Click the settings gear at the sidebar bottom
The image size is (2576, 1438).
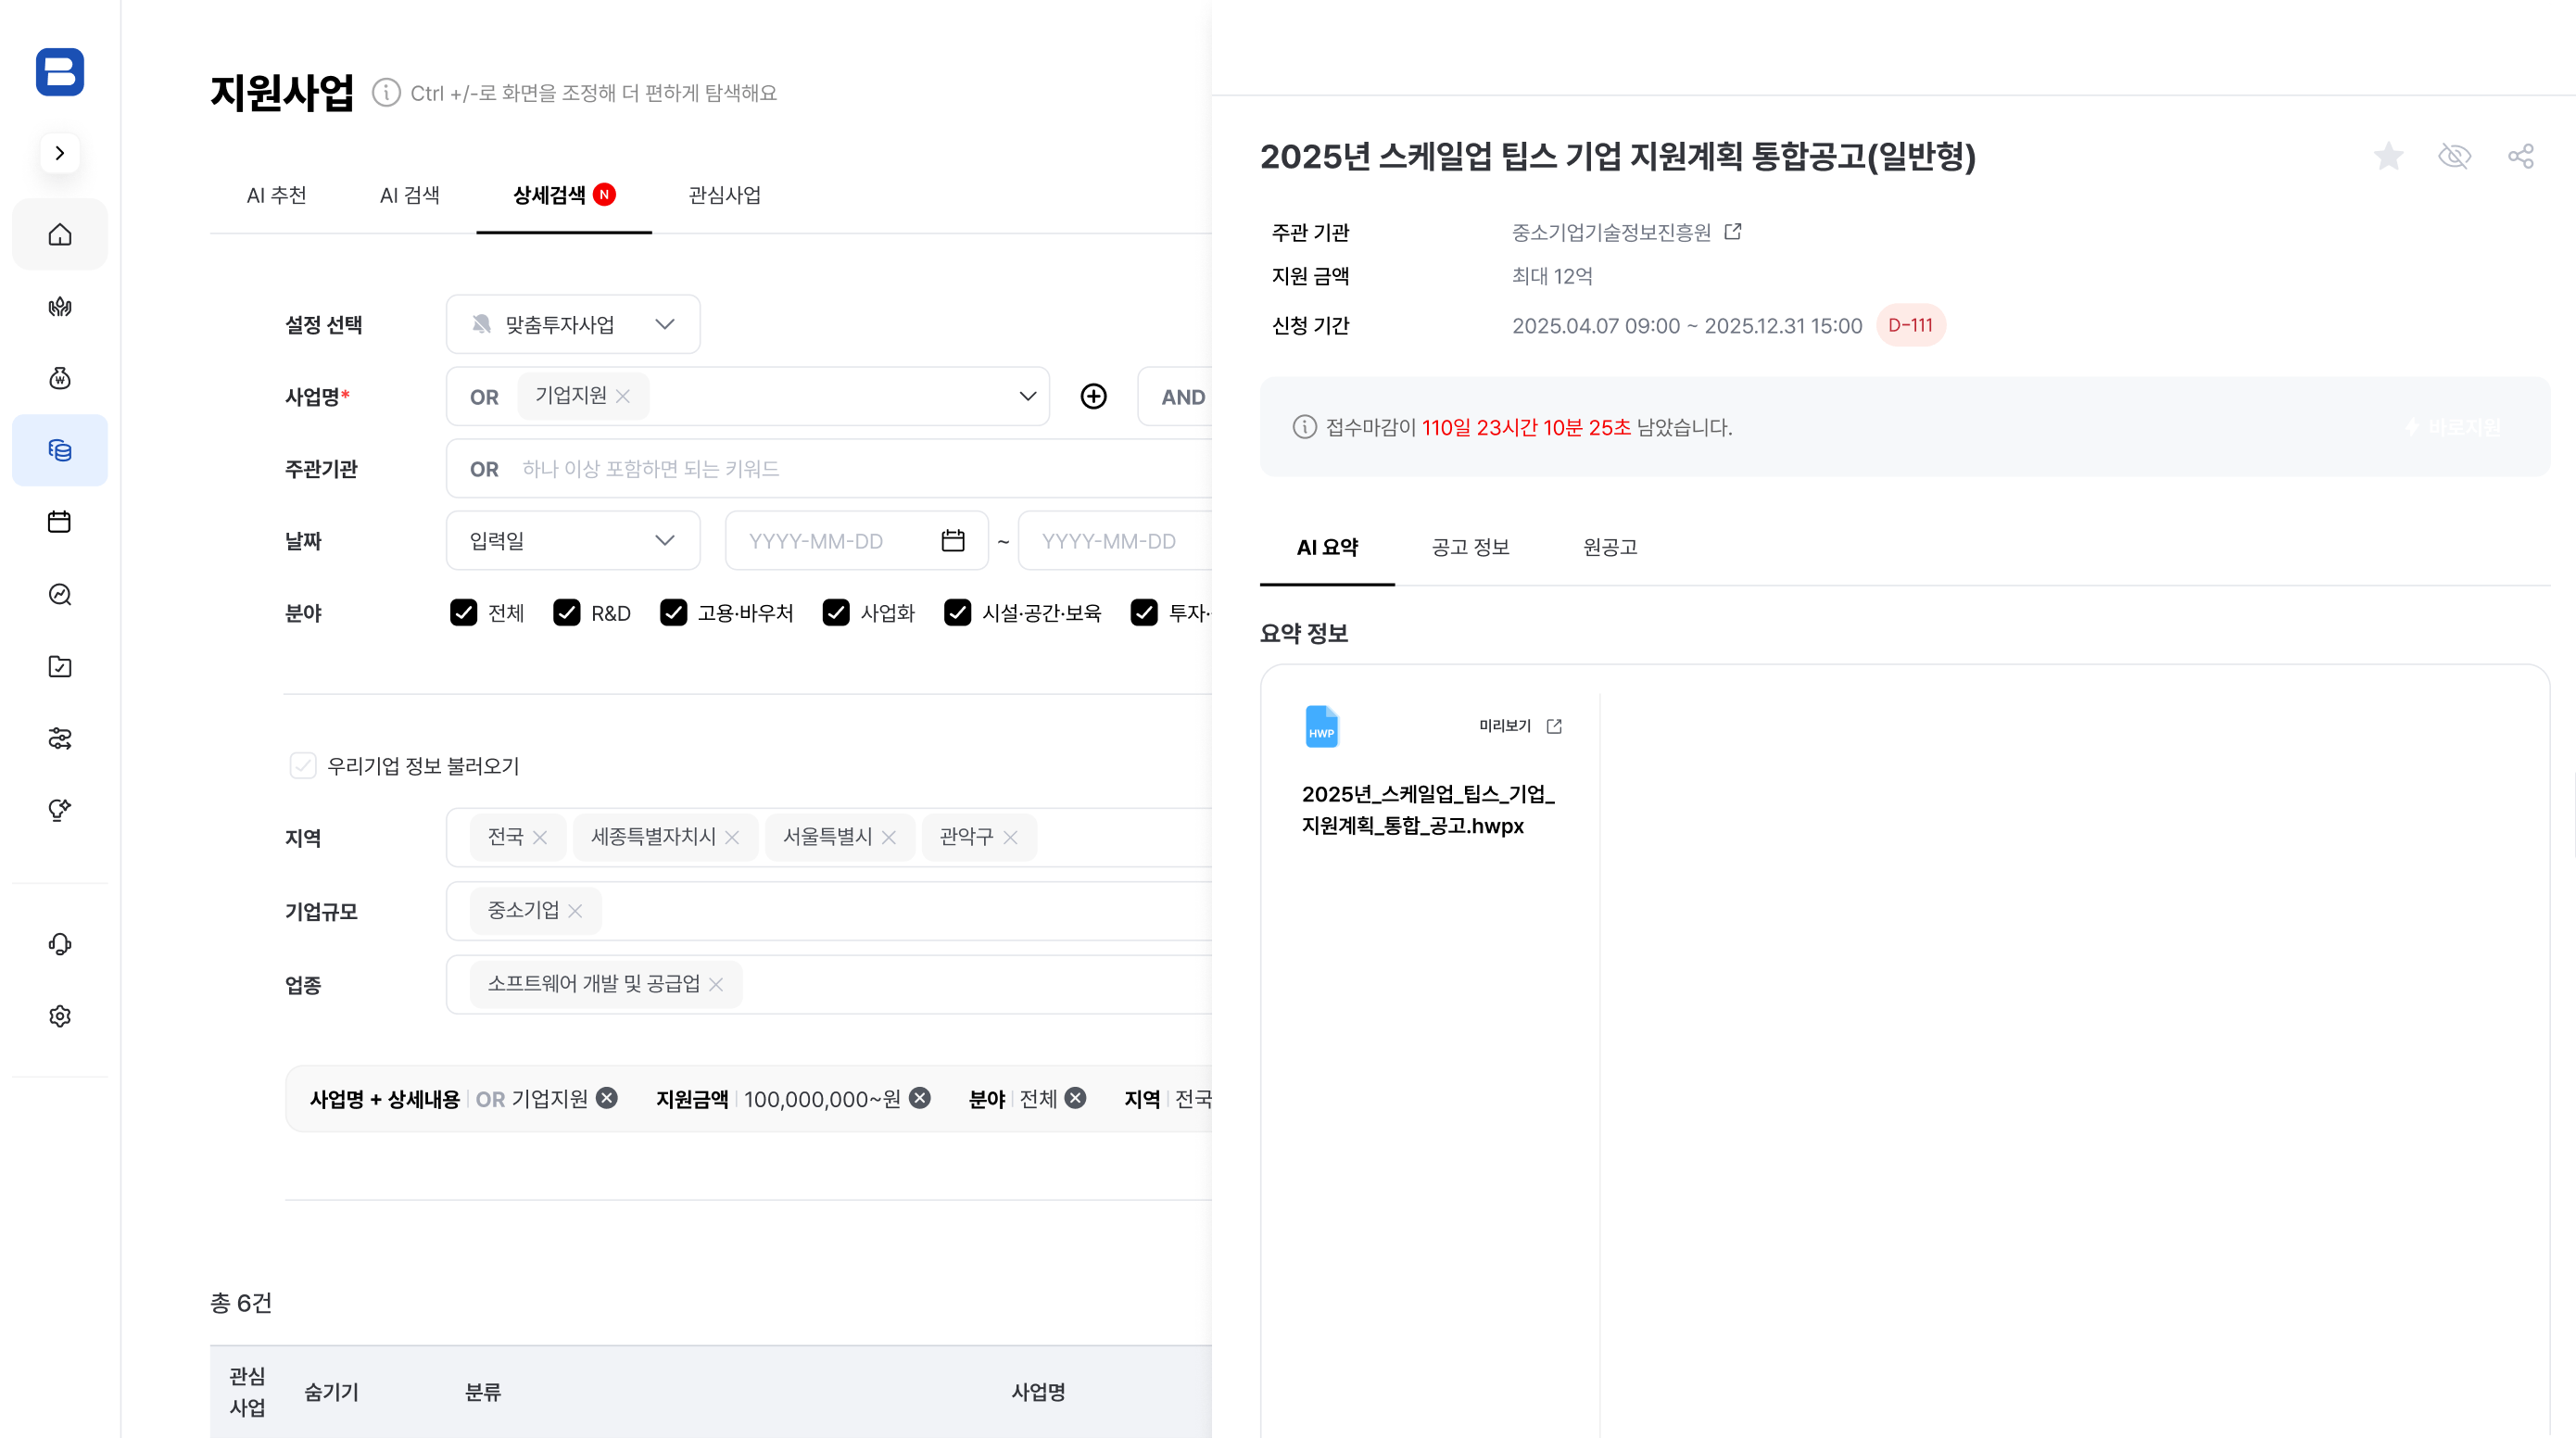pyautogui.click(x=59, y=1016)
